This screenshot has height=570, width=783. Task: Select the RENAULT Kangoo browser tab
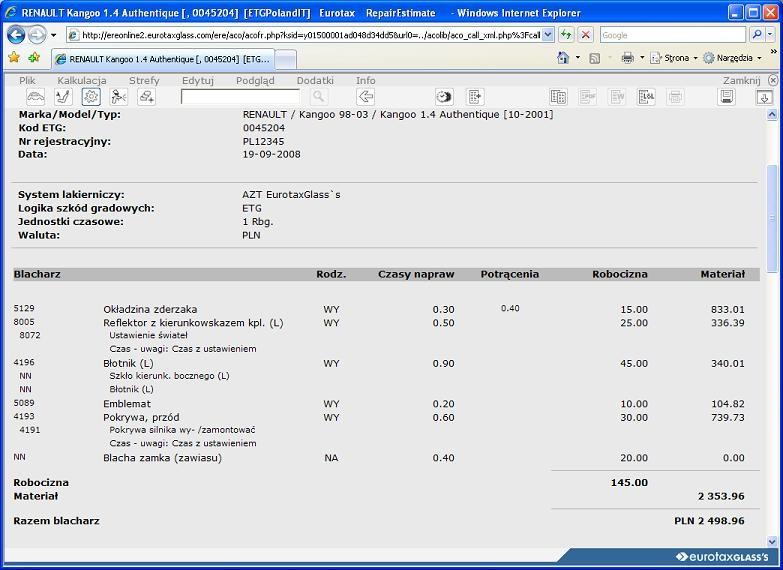tap(163, 59)
